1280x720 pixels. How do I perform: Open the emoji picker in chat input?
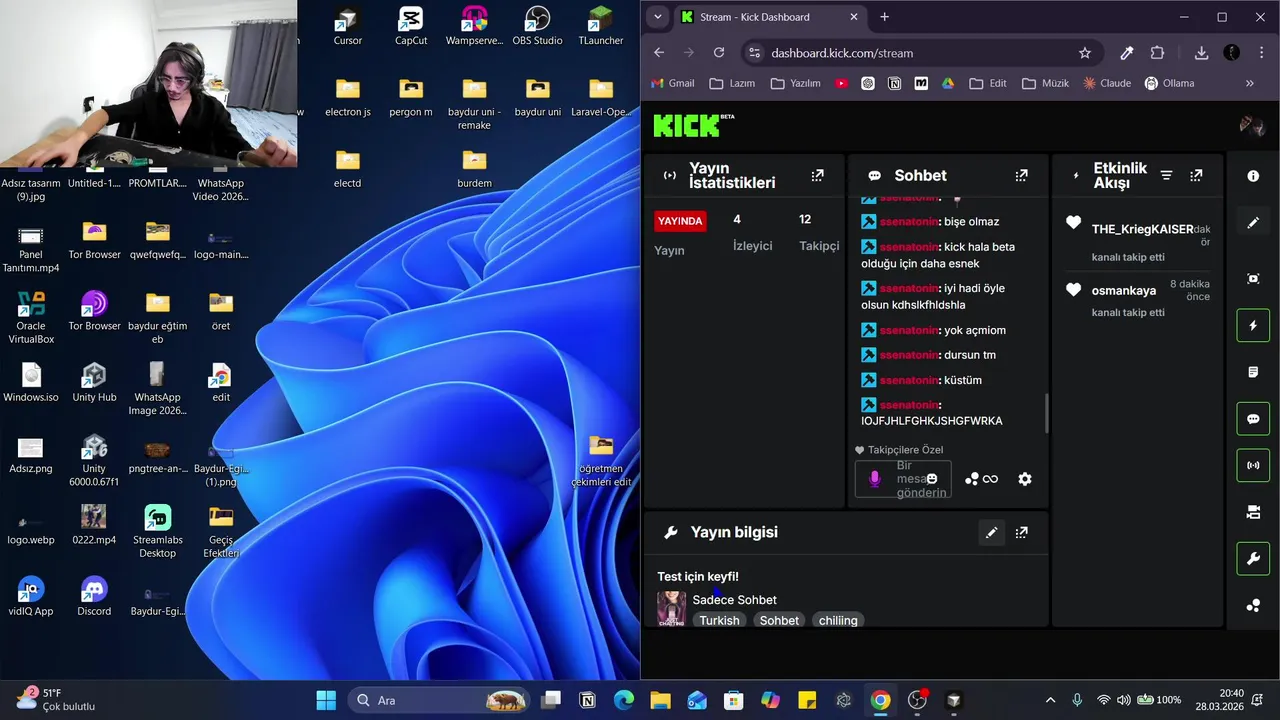pyautogui.click(x=932, y=479)
